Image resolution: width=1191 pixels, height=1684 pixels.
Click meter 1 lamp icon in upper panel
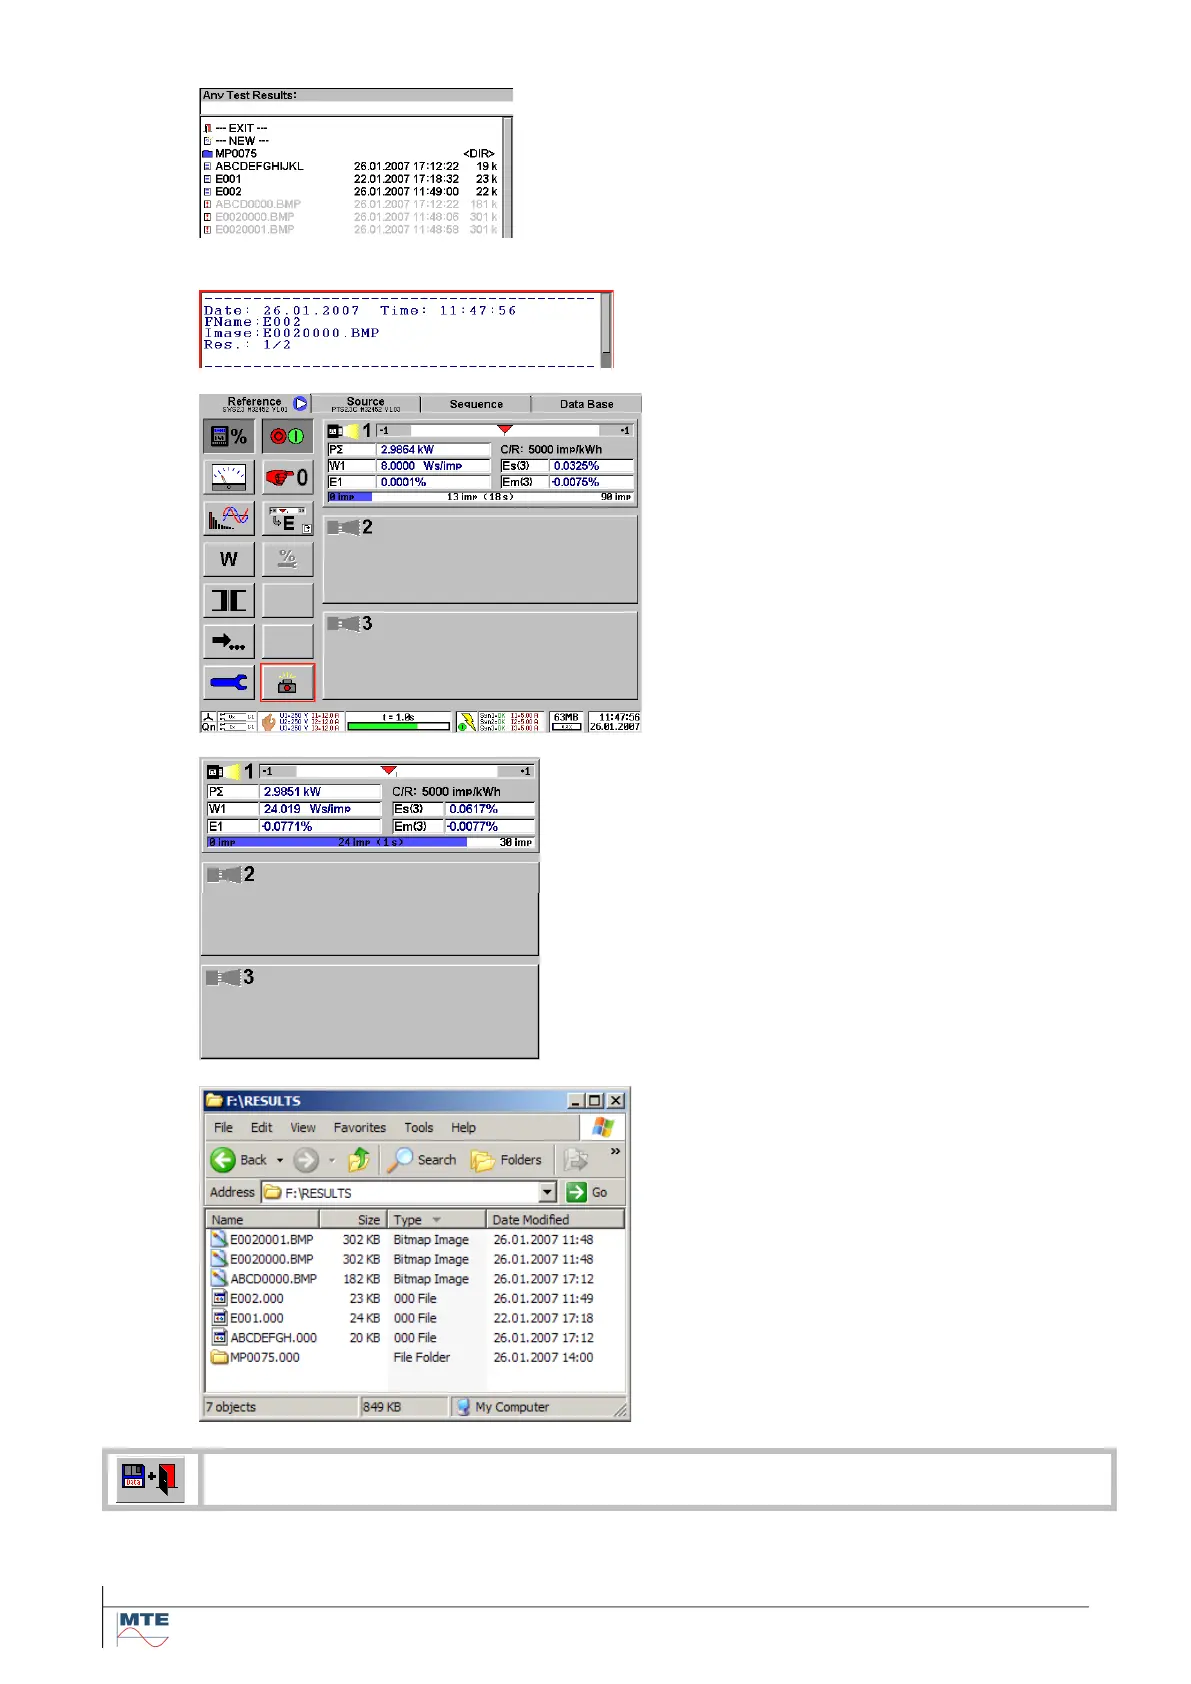344,431
